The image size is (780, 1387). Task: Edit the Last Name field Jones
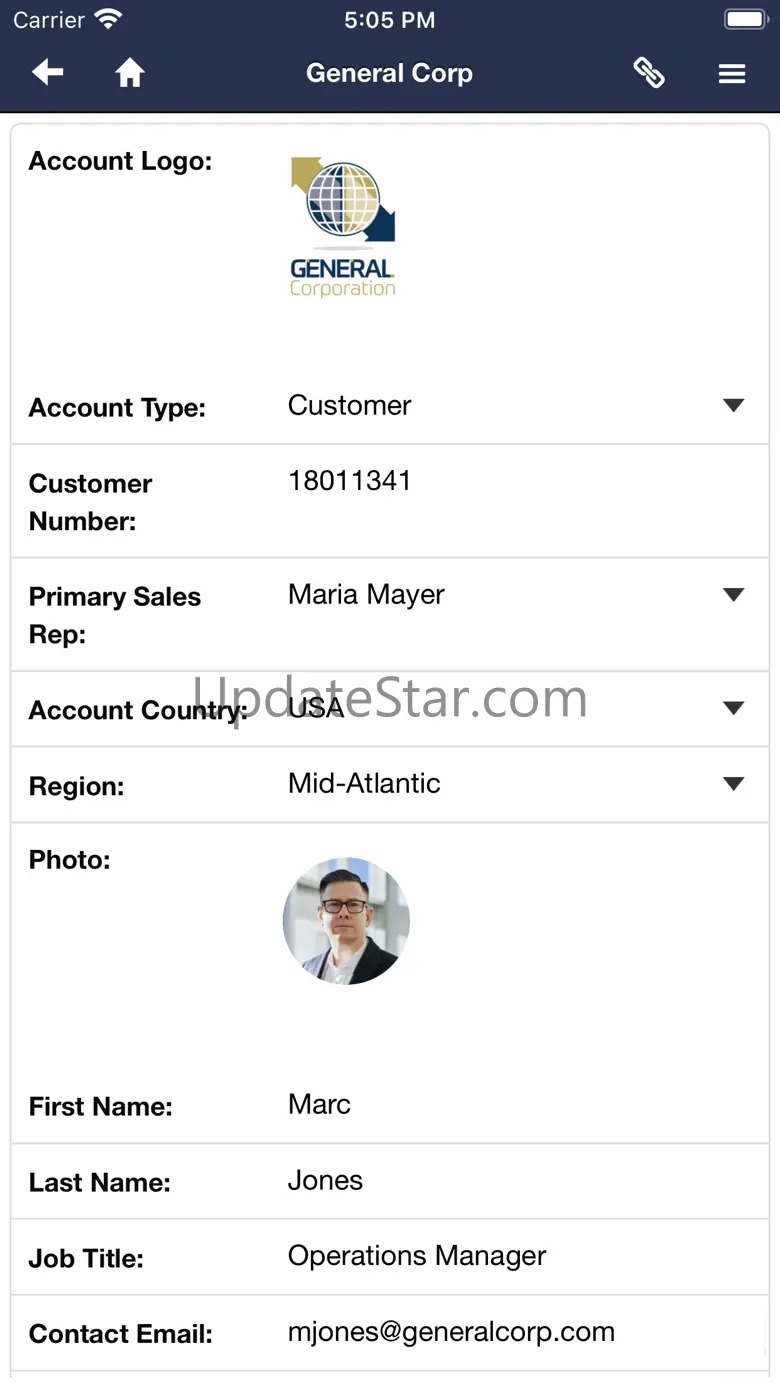coord(326,1181)
